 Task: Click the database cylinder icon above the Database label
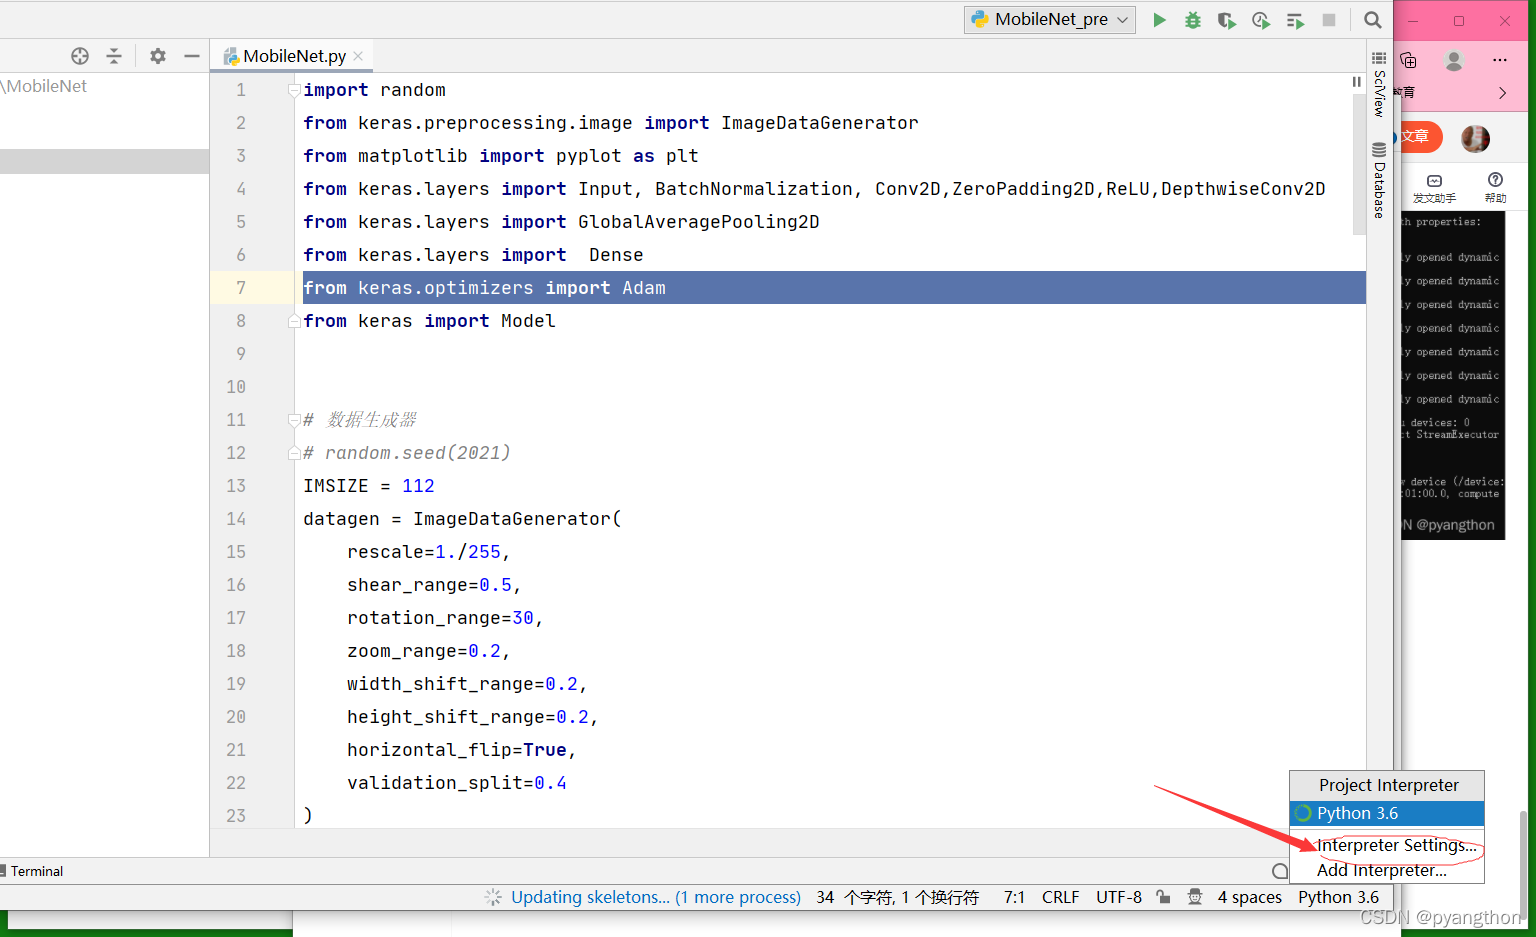coord(1379,149)
